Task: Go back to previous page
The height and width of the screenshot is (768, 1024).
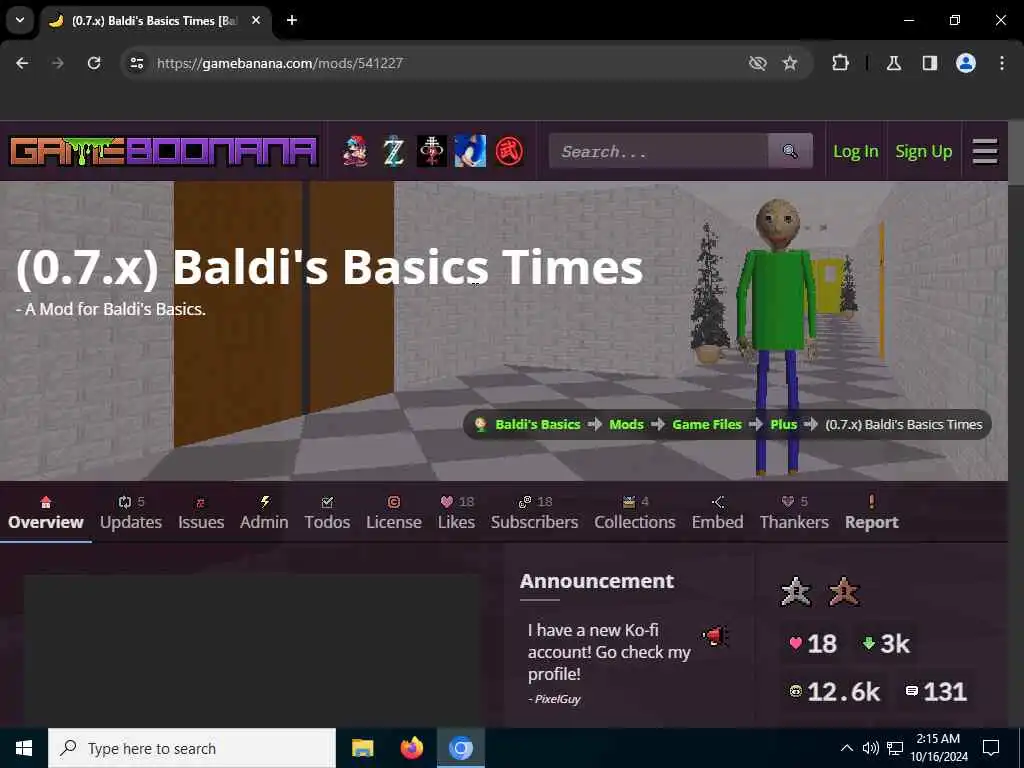Action: click(x=22, y=63)
